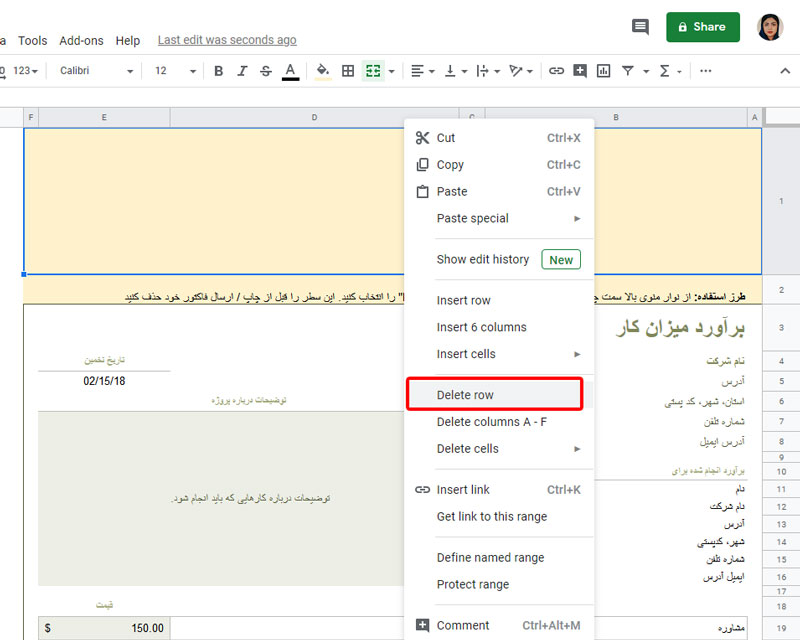Toggle strikethrough formatting in toolbar
The image size is (800, 640).
point(265,71)
